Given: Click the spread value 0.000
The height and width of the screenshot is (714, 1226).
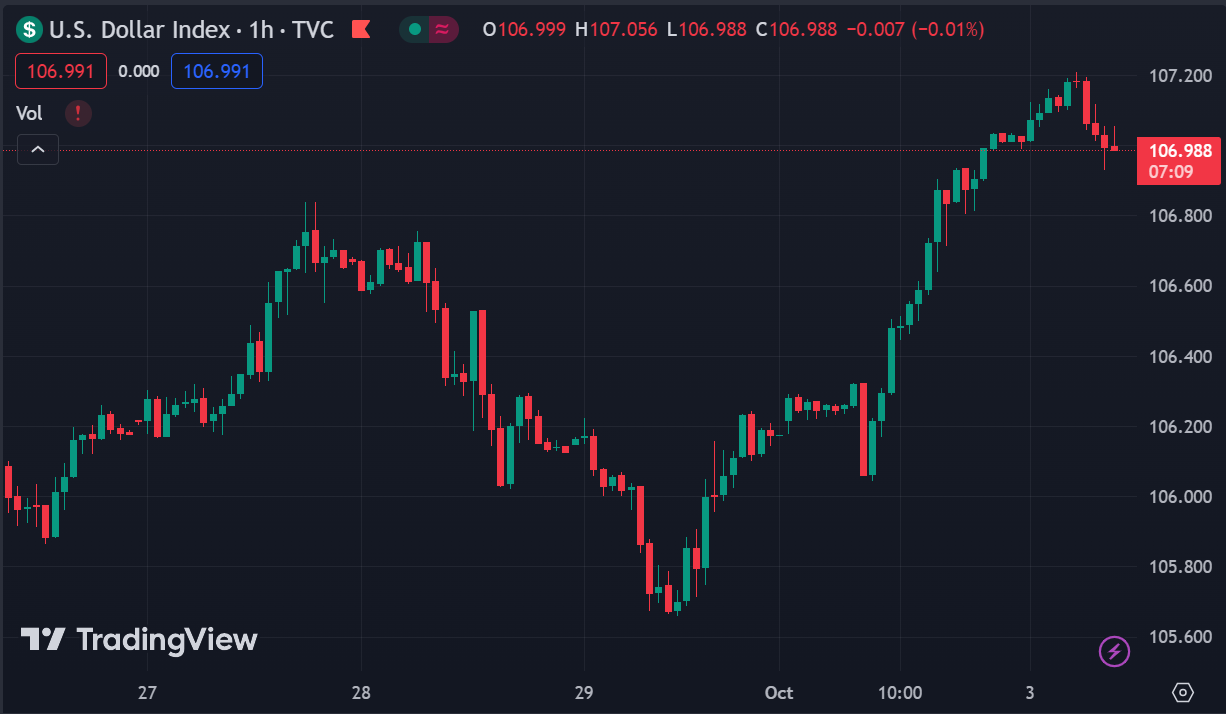Looking at the screenshot, I should (x=138, y=71).
